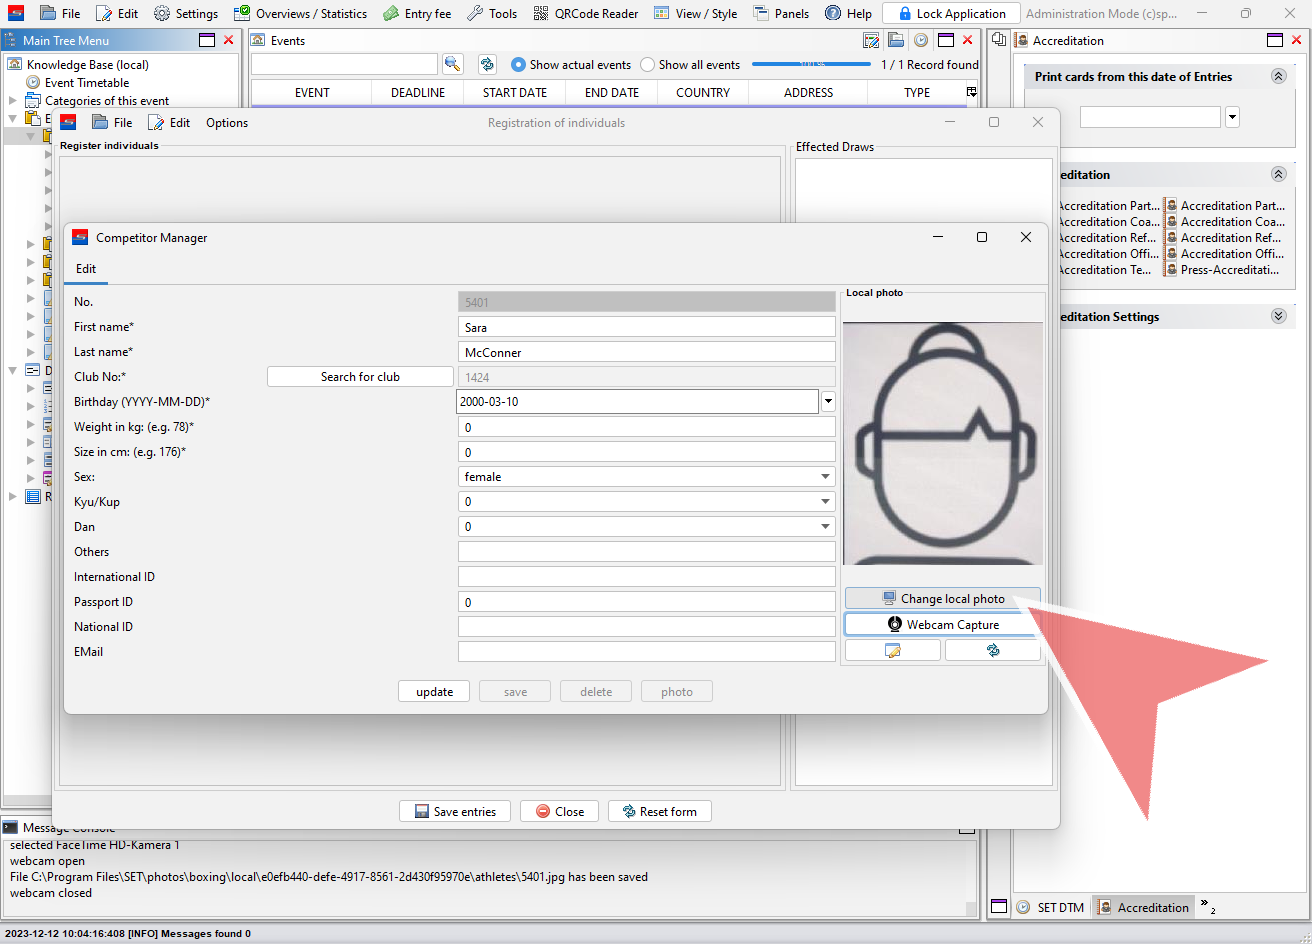Click the refresh icon beside the Events search
Image resolution: width=1312 pixels, height=945 pixels.
pos(487,64)
